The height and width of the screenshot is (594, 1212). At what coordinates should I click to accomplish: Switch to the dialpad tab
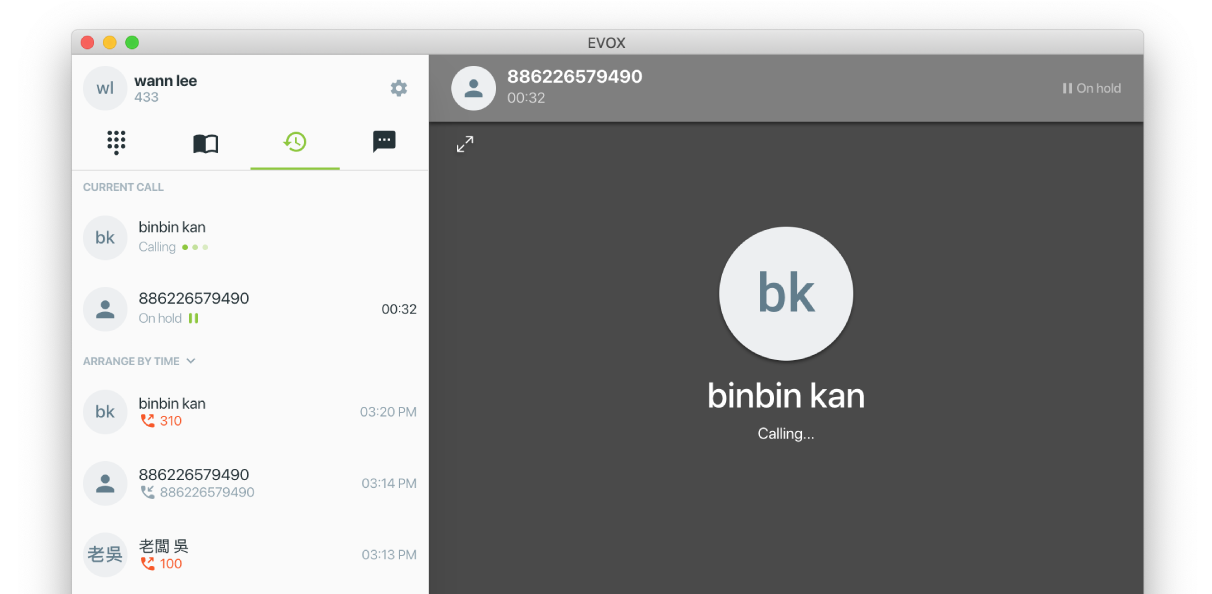click(x=116, y=142)
